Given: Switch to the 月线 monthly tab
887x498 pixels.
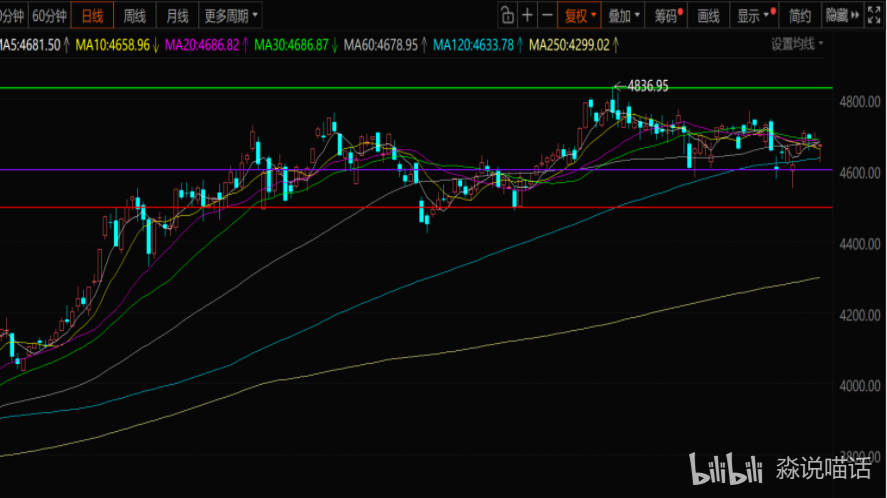Looking at the screenshot, I should pos(177,16).
